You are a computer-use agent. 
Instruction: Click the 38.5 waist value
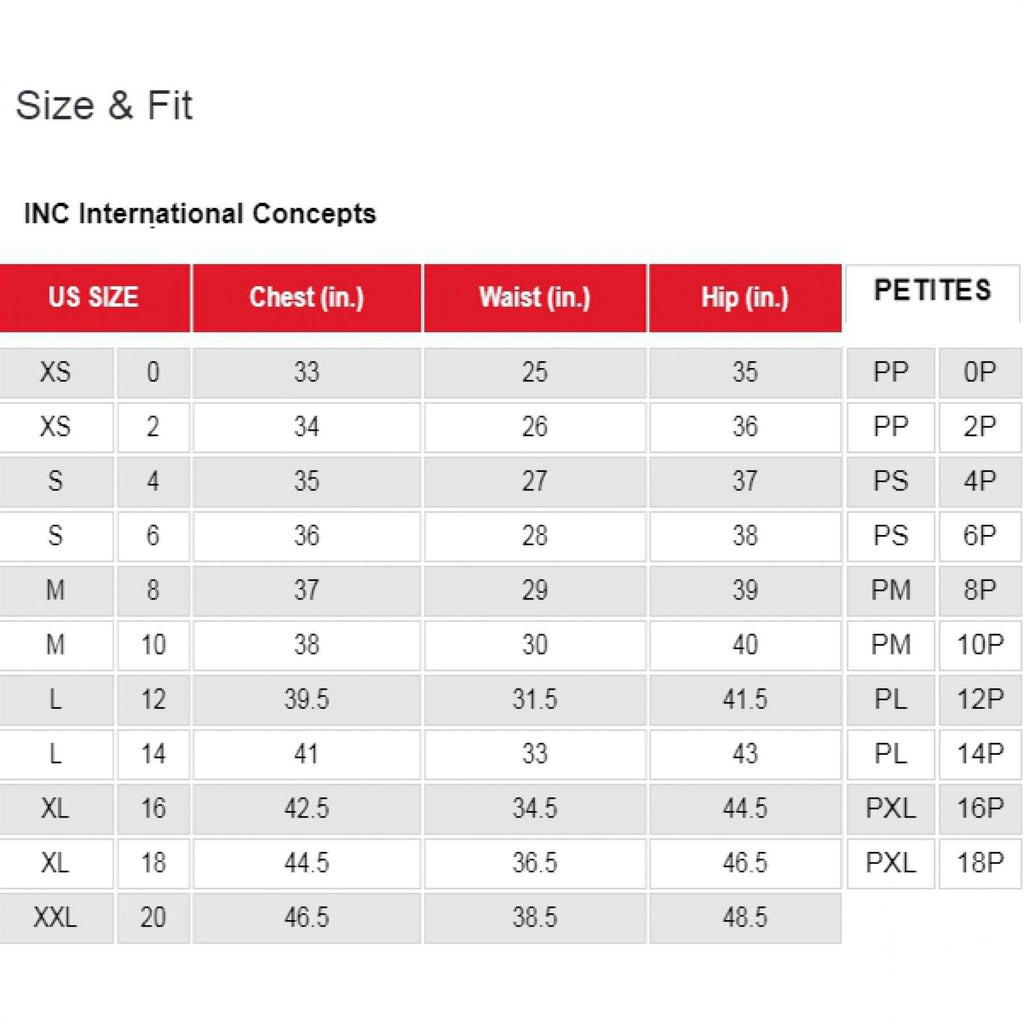click(535, 917)
